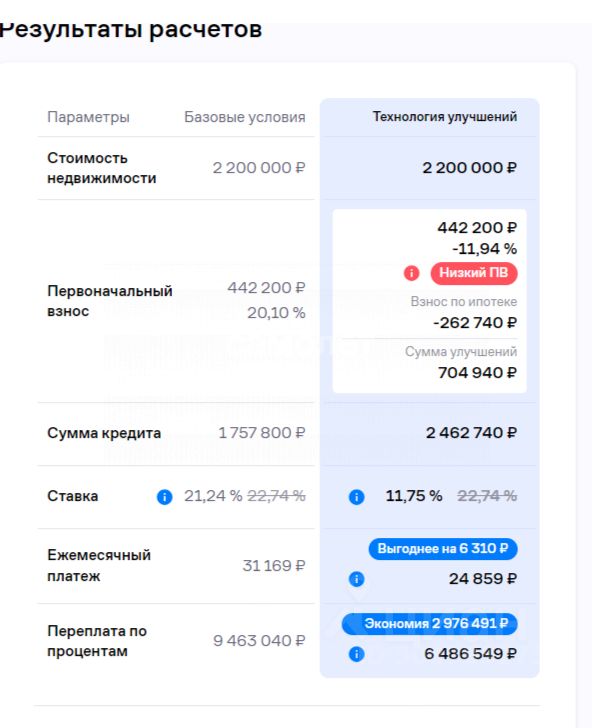Open info icon next to 11,75 % rate
Screen dimensions: 592x728
[356, 497]
